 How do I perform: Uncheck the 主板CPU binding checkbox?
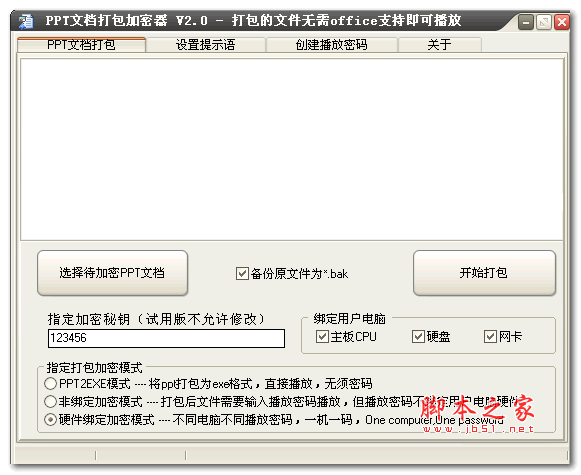pos(322,337)
